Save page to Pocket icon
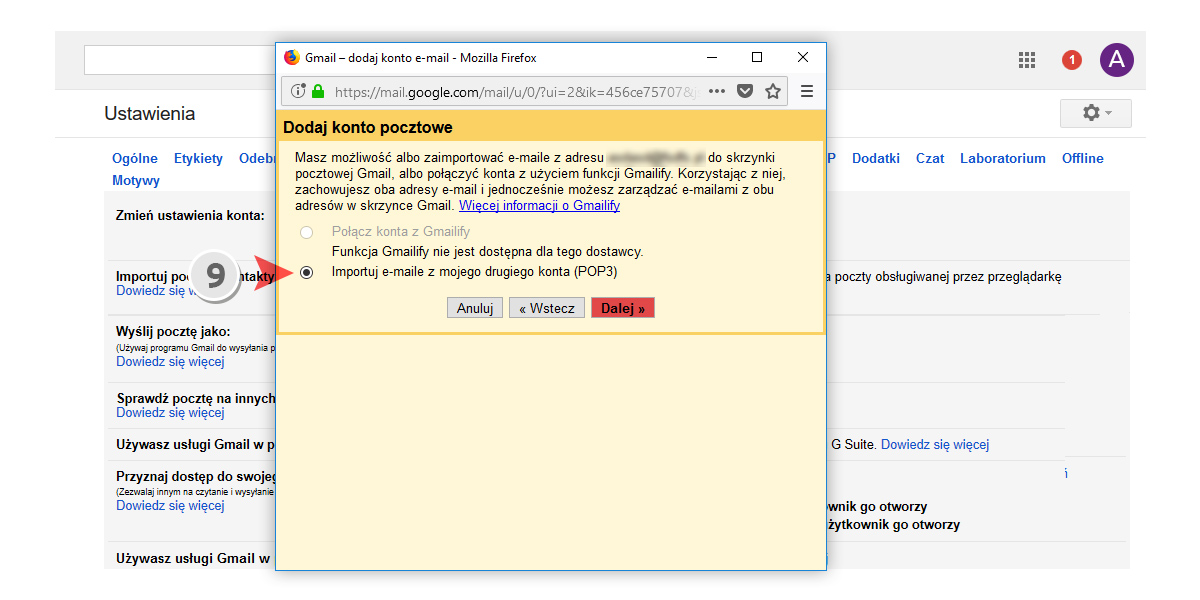 coord(745,91)
